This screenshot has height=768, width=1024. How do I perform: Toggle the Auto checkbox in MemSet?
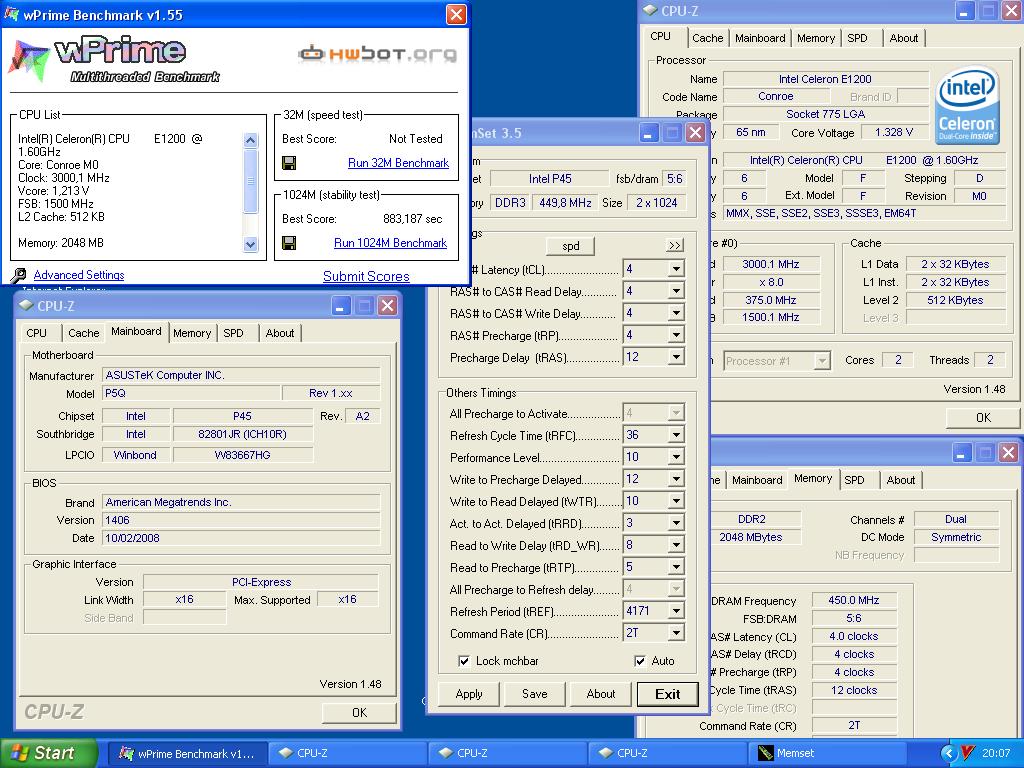coord(640,661)
